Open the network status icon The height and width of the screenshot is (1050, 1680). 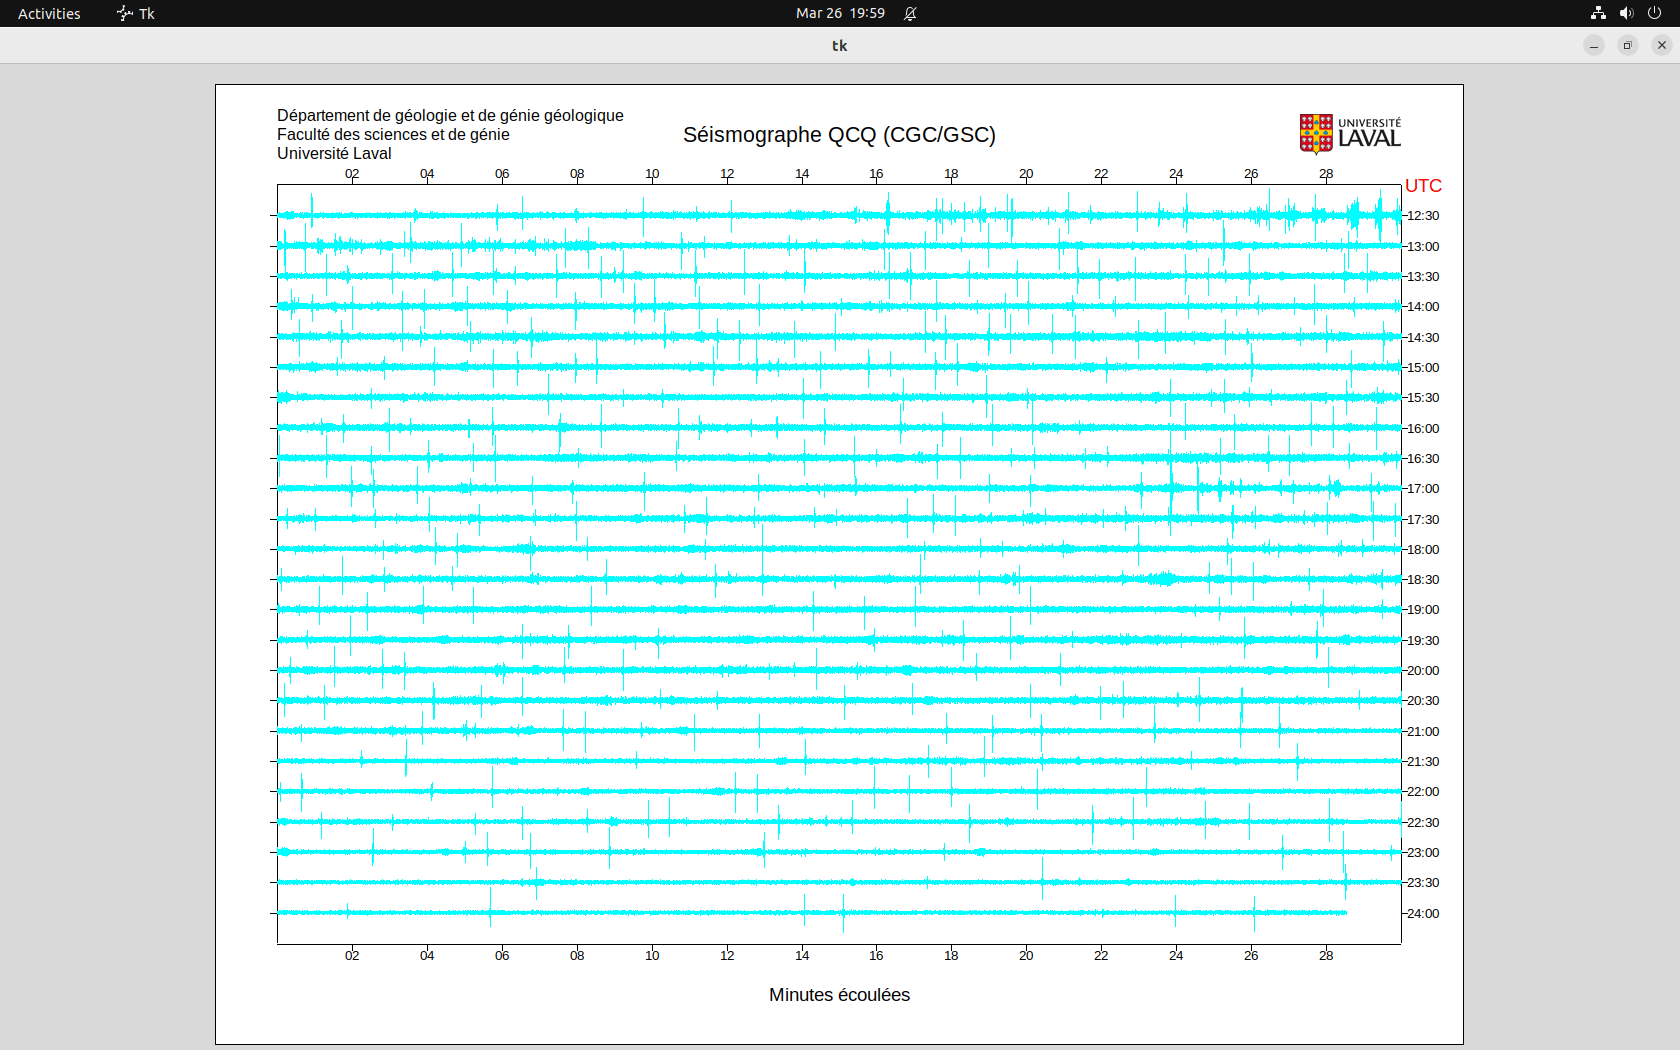[1598, 13]
